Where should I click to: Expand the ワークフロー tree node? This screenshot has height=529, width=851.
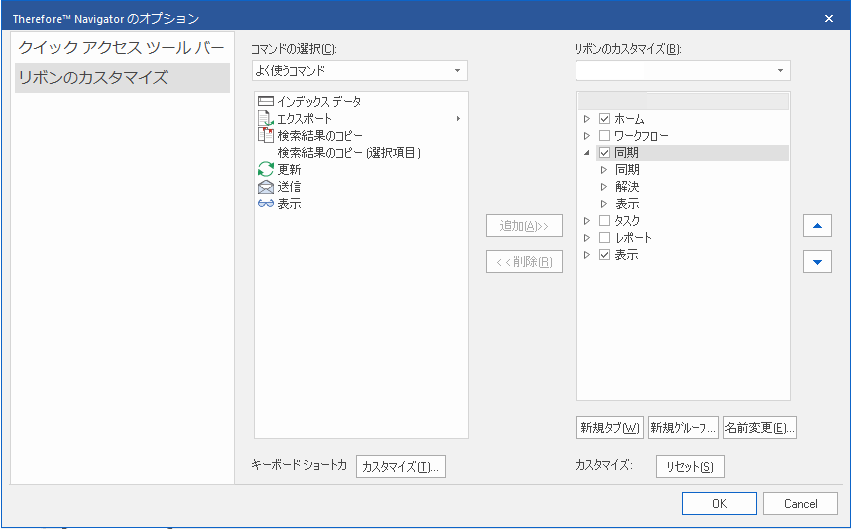pos(587,135)
